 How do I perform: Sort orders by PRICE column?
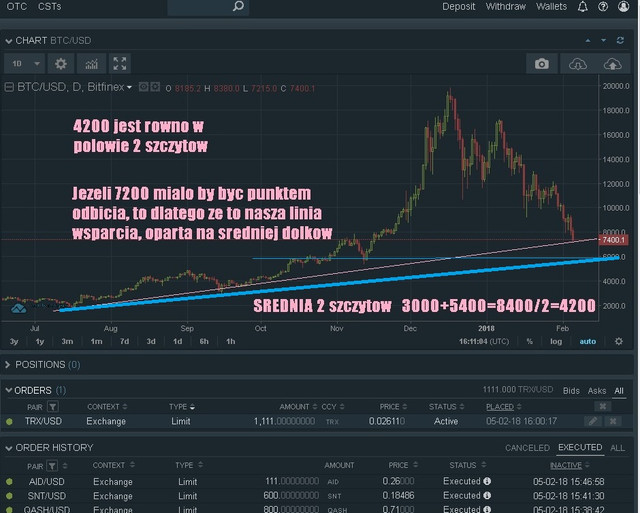[393, 407]
